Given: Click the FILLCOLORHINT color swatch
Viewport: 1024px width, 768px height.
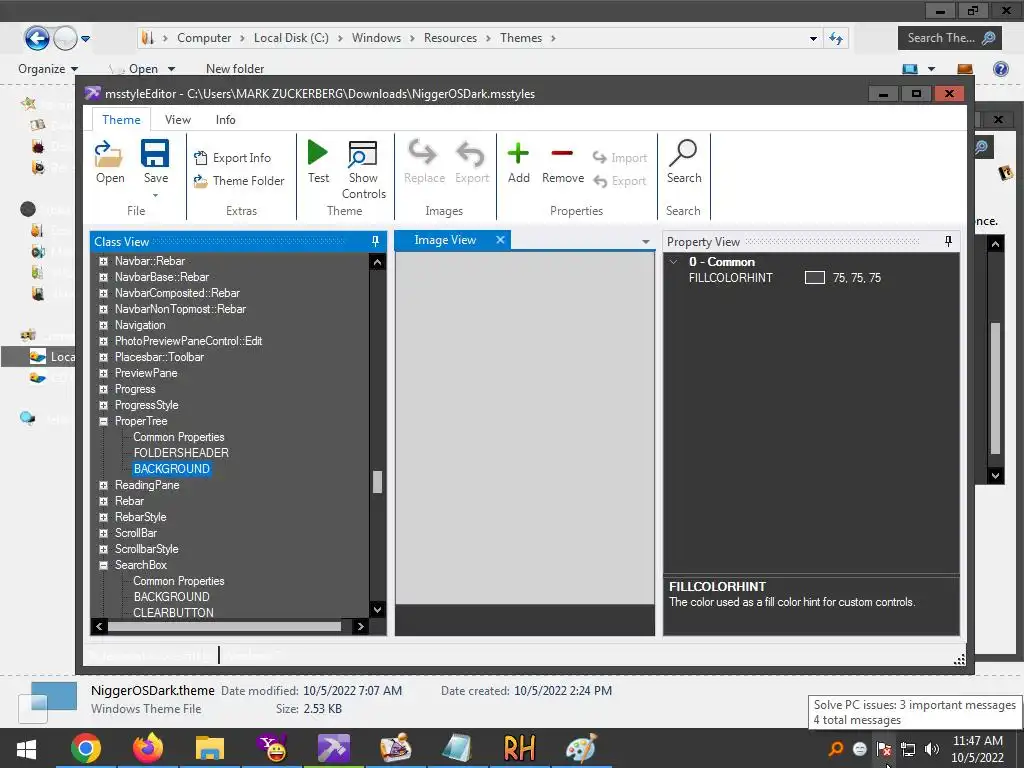Looking at the screenshot, I should pos(814,278).
